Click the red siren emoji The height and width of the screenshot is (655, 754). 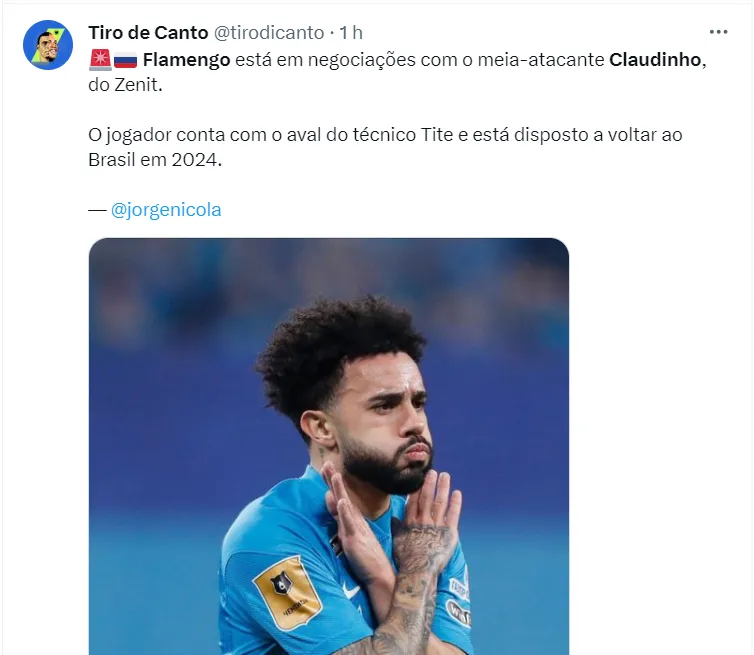[x=101, y=60]
